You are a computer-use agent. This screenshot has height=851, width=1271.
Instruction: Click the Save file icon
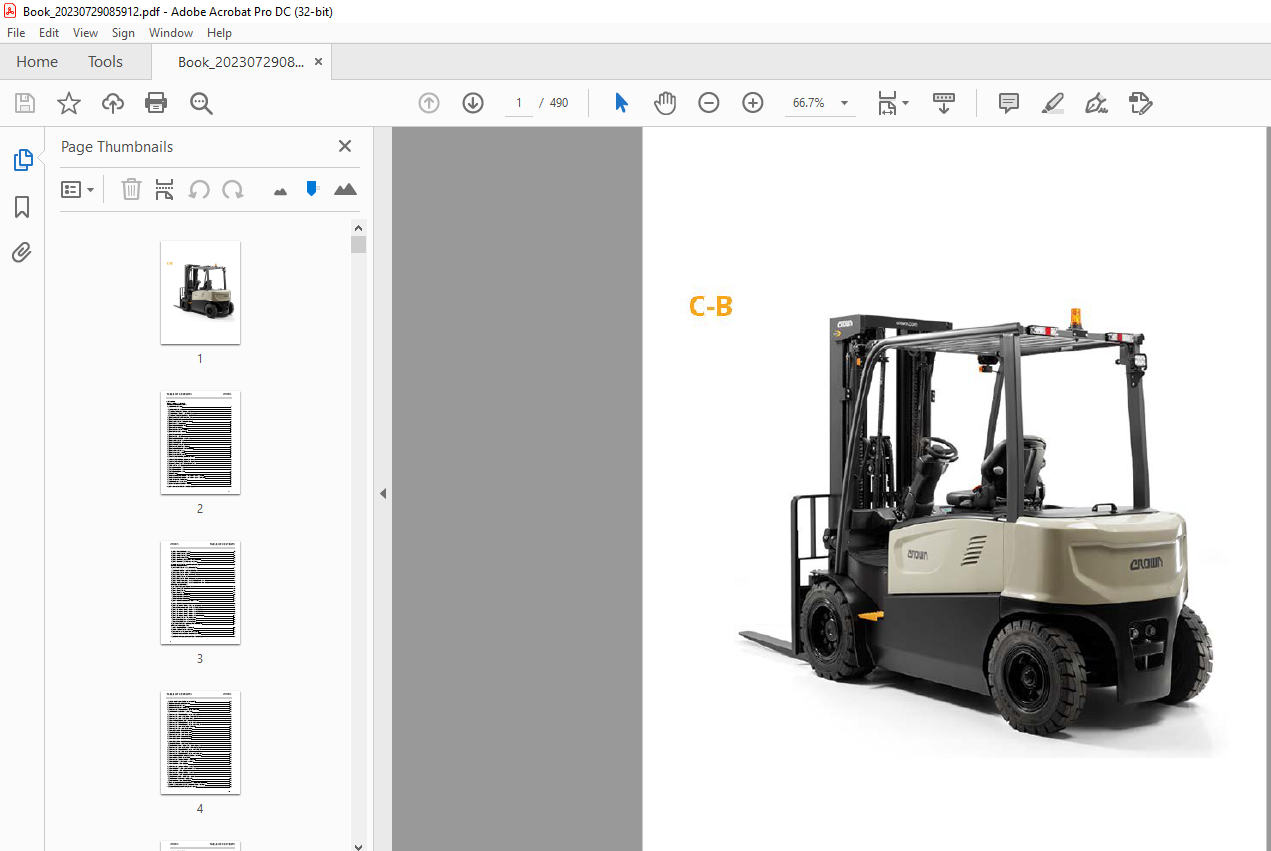25,103
